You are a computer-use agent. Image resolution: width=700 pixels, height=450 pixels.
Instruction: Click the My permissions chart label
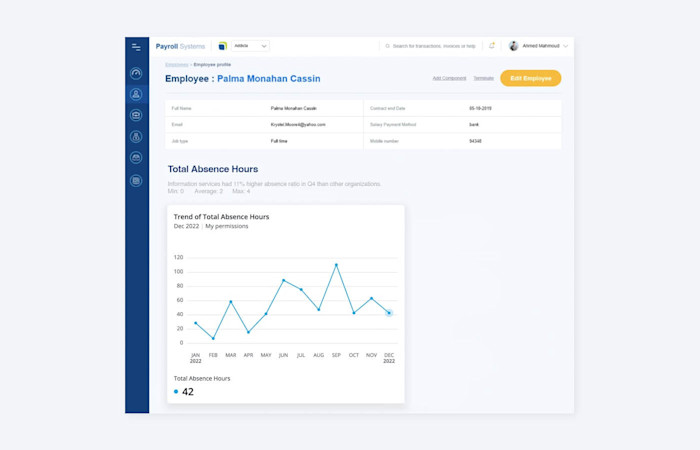227,226
